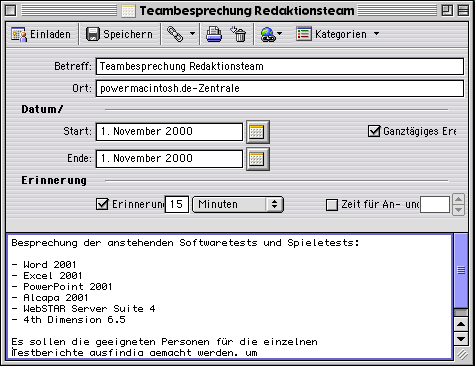Edit the Ort location field
This screenshot has width=475, height=366.
pos(280,88)
